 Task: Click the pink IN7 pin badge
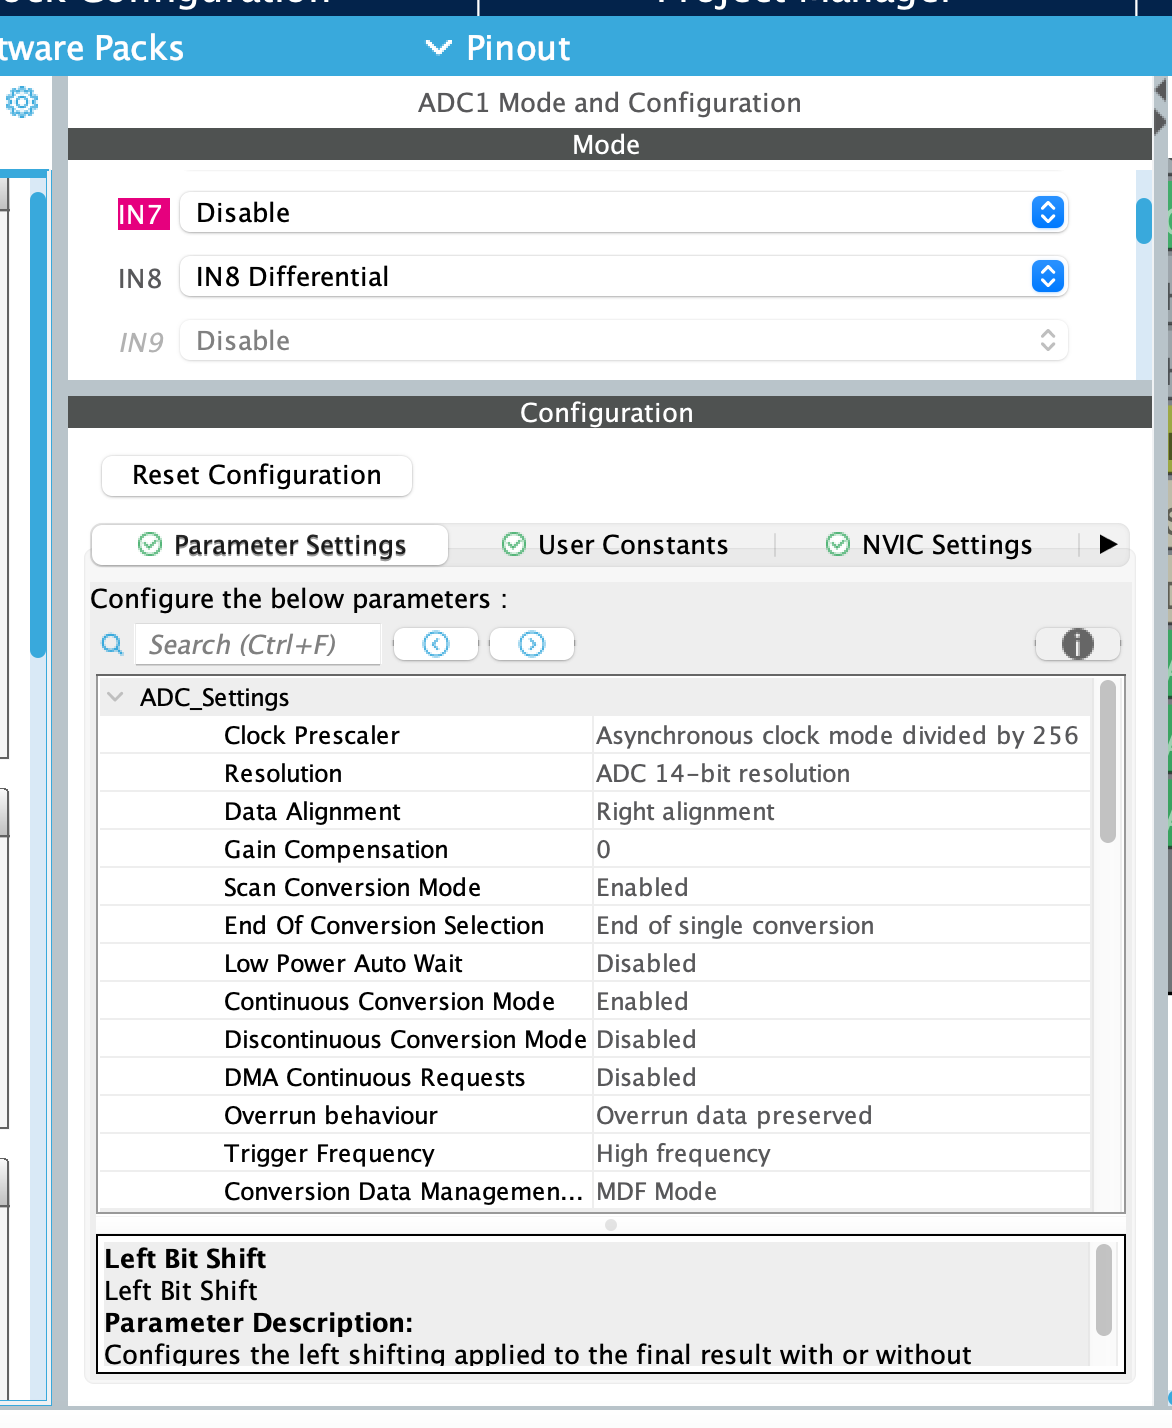point(143,212)
